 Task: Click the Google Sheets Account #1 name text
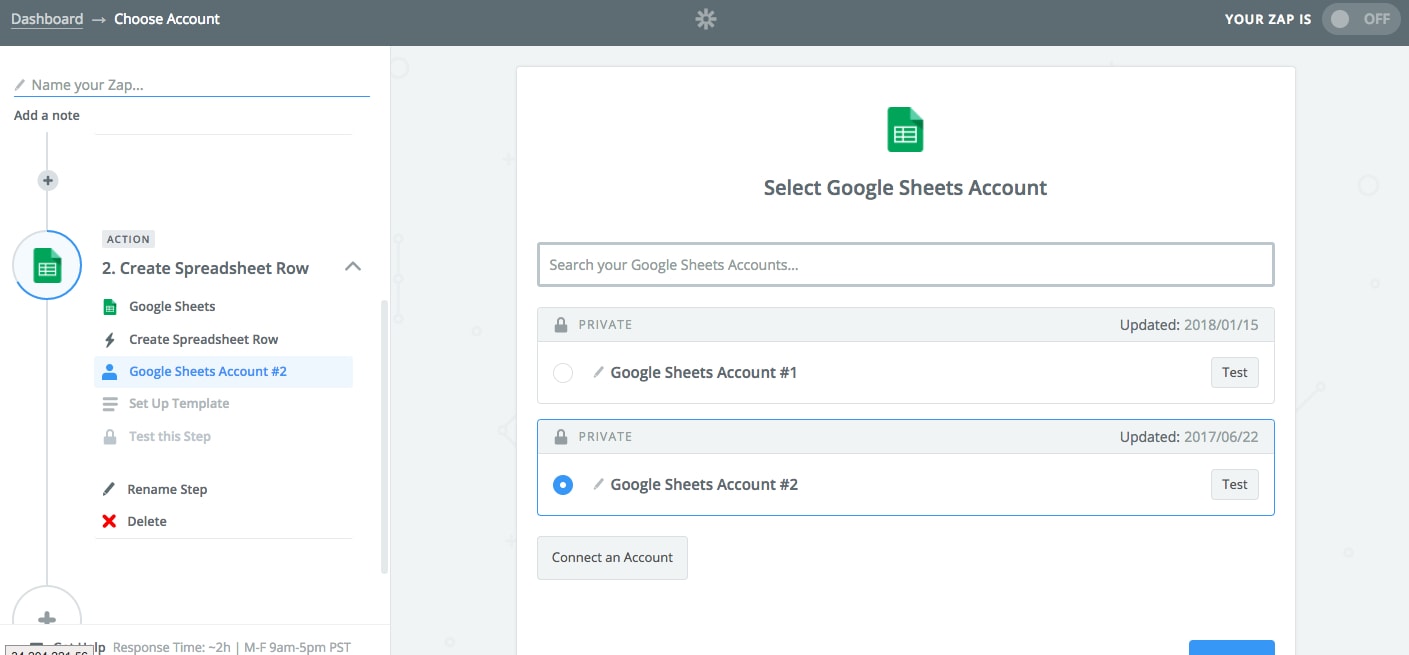click(704, 373)
